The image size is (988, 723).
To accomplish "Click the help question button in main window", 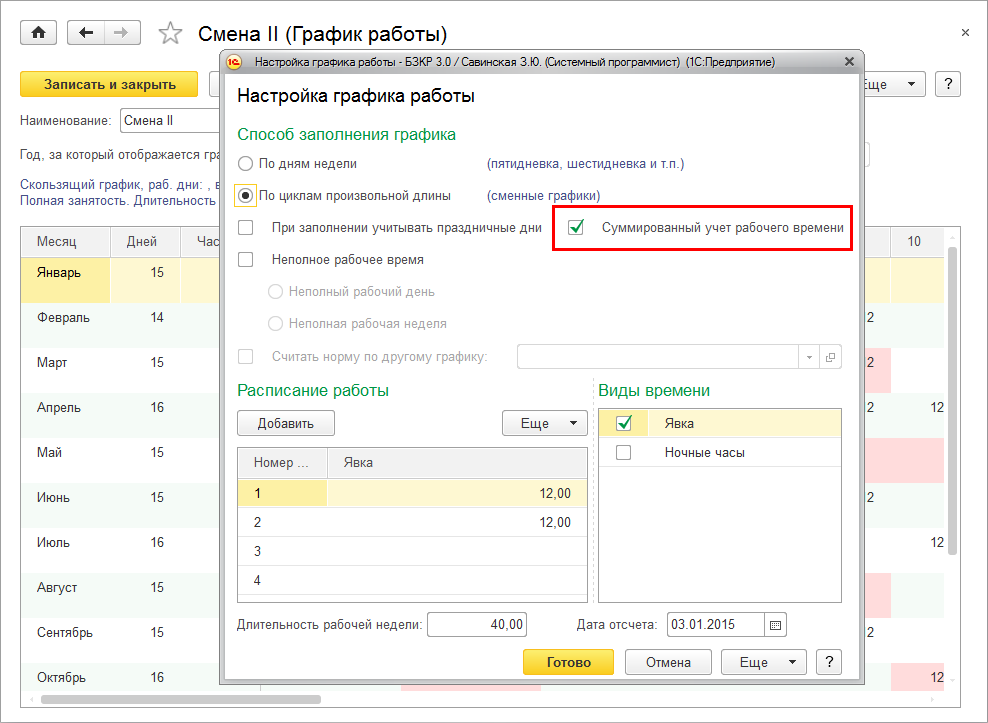I will point(947,84).
